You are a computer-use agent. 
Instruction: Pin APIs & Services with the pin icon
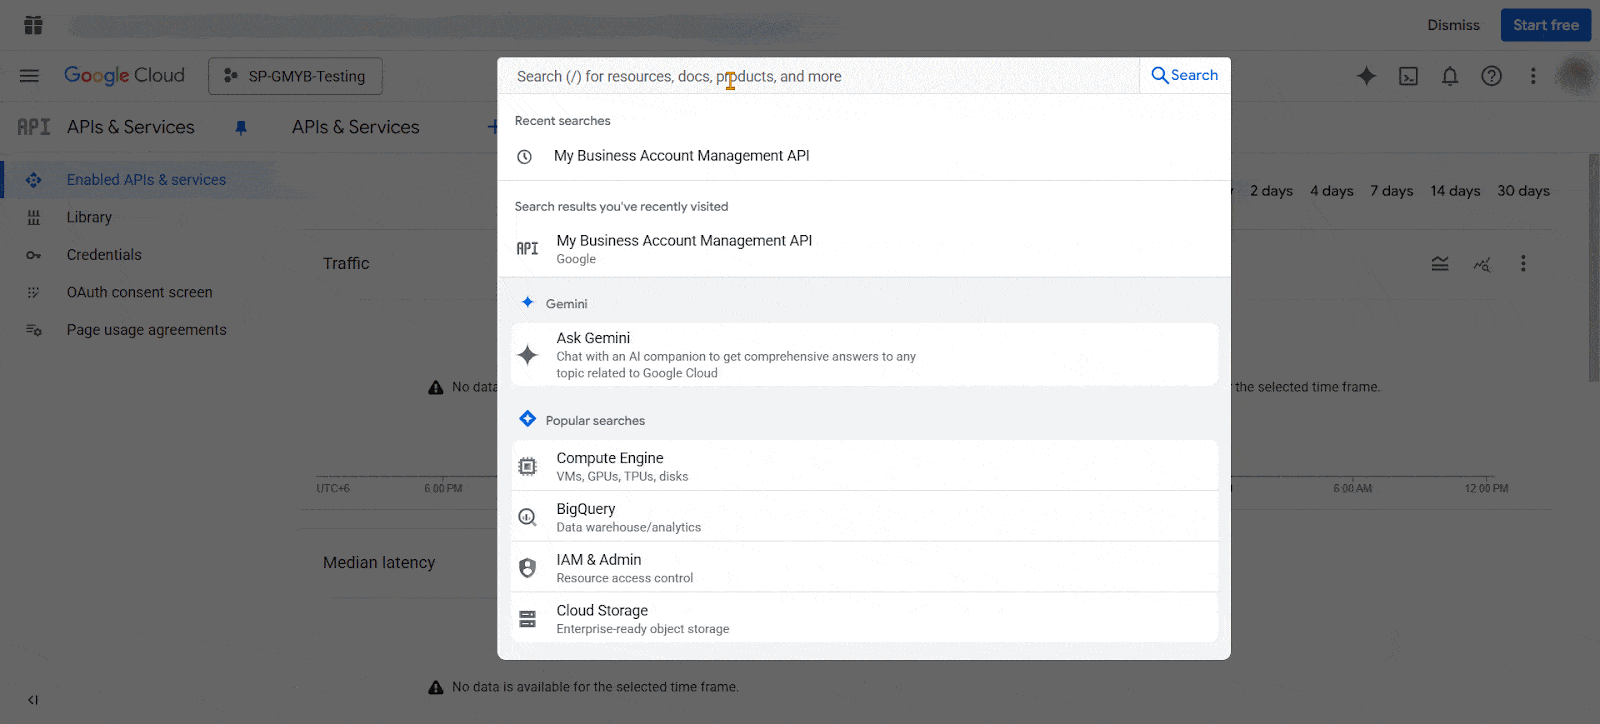point(241,127)
